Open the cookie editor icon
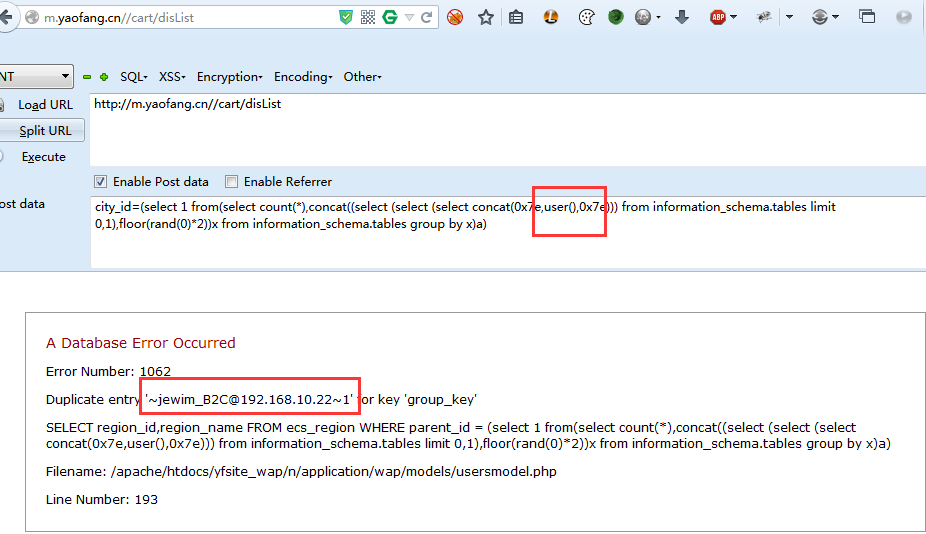This screenshot has width=926, height=534. [586, 18]
